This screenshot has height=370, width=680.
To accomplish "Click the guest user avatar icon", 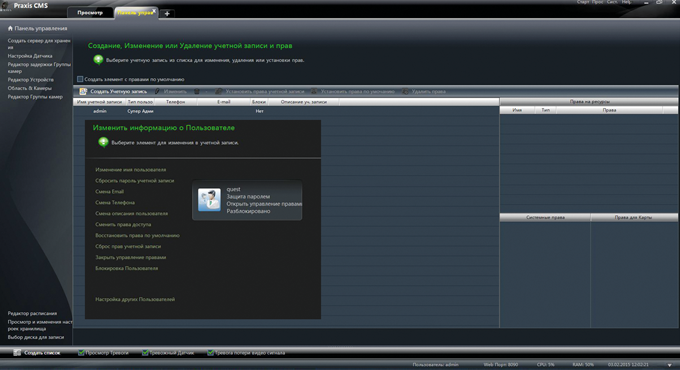I will click(x=209, y=200).
